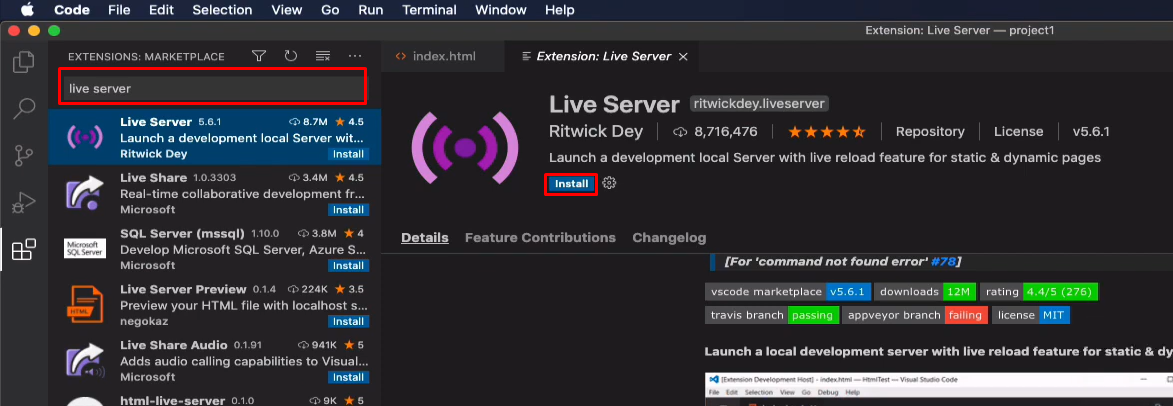1173x406 pixels.
Task: Install Live Server Preview by negokaz
Action: [x=348, y=322]
